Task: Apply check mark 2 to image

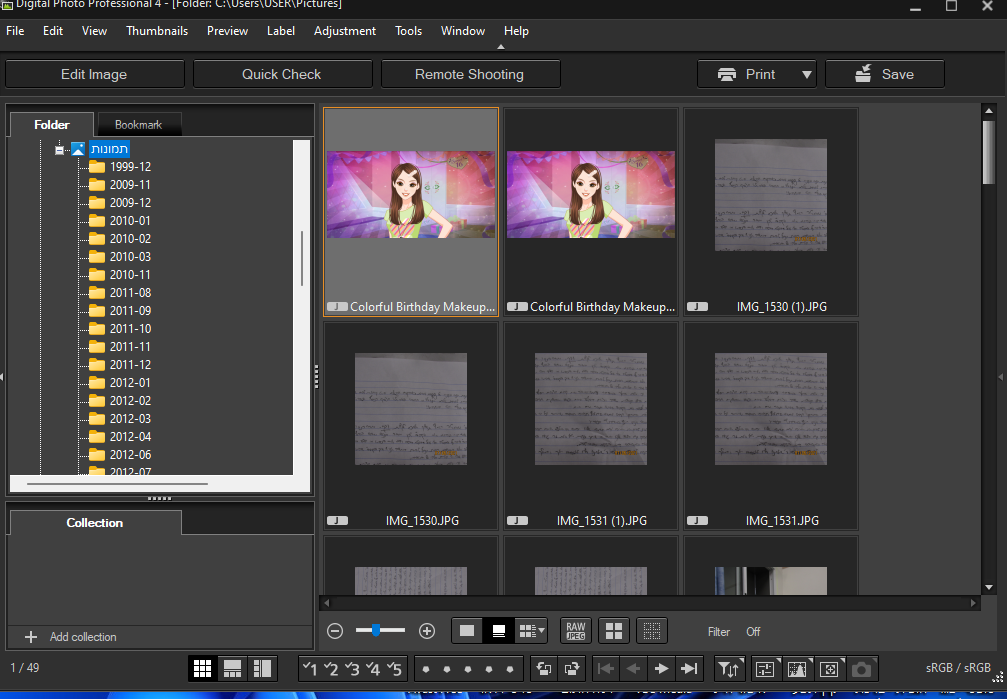Action: 331,669
